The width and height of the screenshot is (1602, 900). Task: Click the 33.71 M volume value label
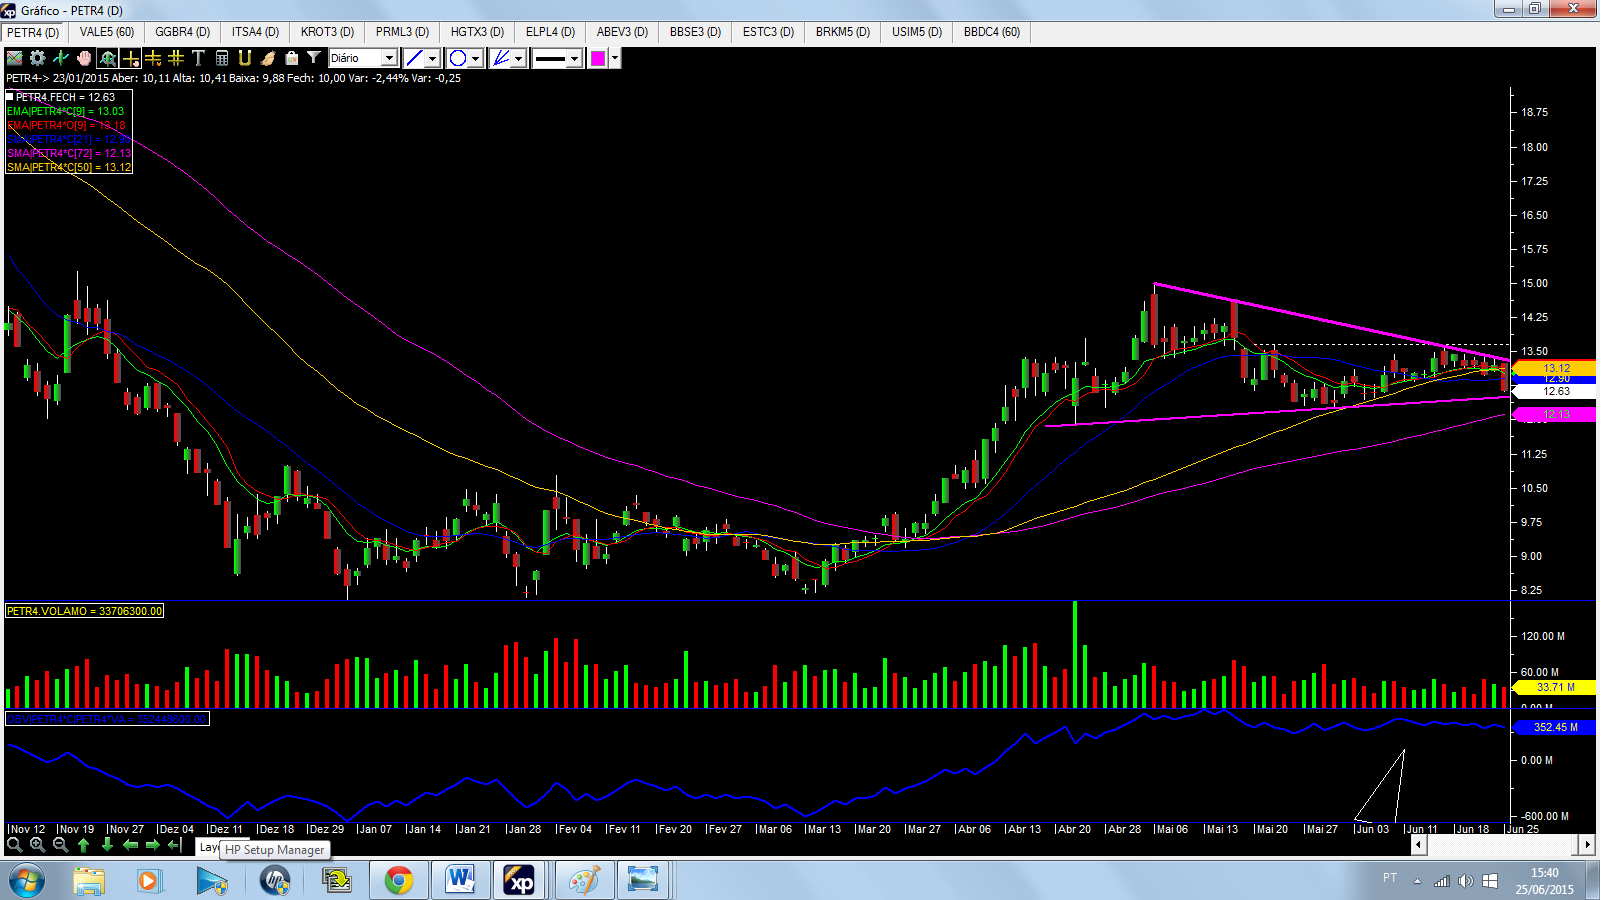point(1556,687)
